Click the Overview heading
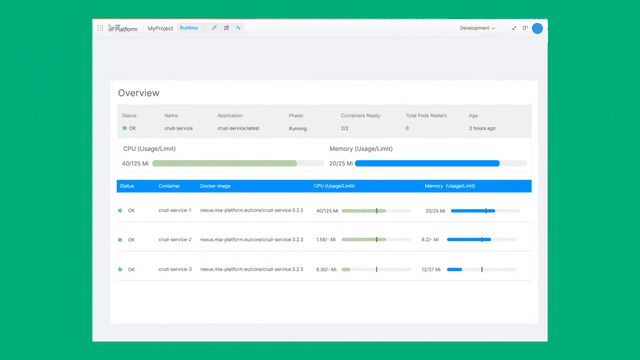Viewport: 640px width, 360px height. tap(138, 93)
